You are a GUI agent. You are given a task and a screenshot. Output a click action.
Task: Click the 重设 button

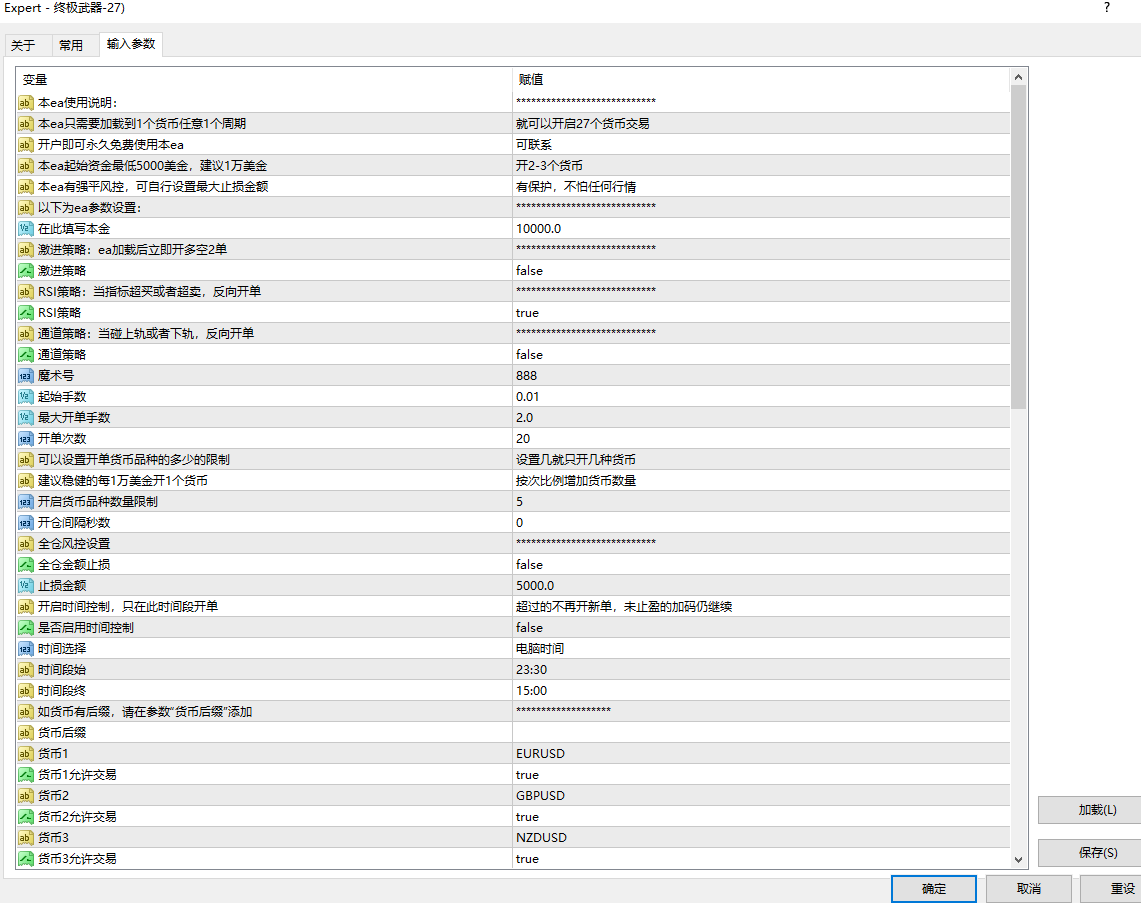[x=1111, y=888]
